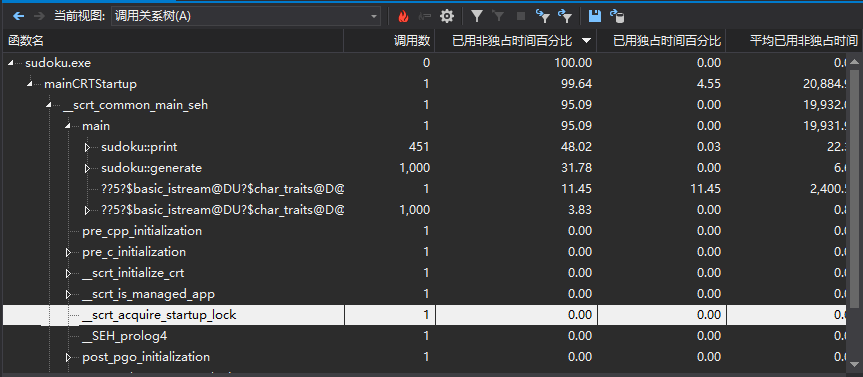Click the navigate back arrow
This screenshot has height=377, width=863.
(19, 16)
